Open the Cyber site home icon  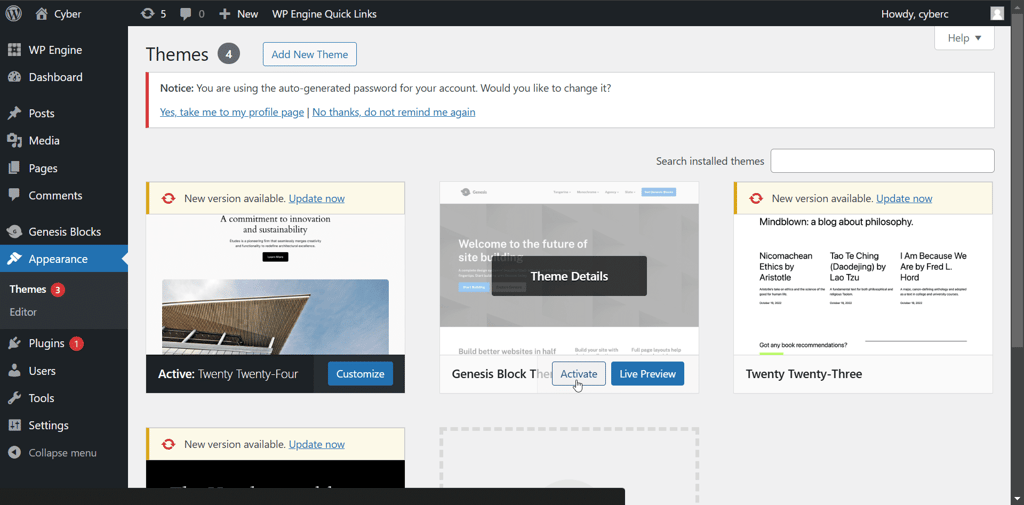(42, 13)
